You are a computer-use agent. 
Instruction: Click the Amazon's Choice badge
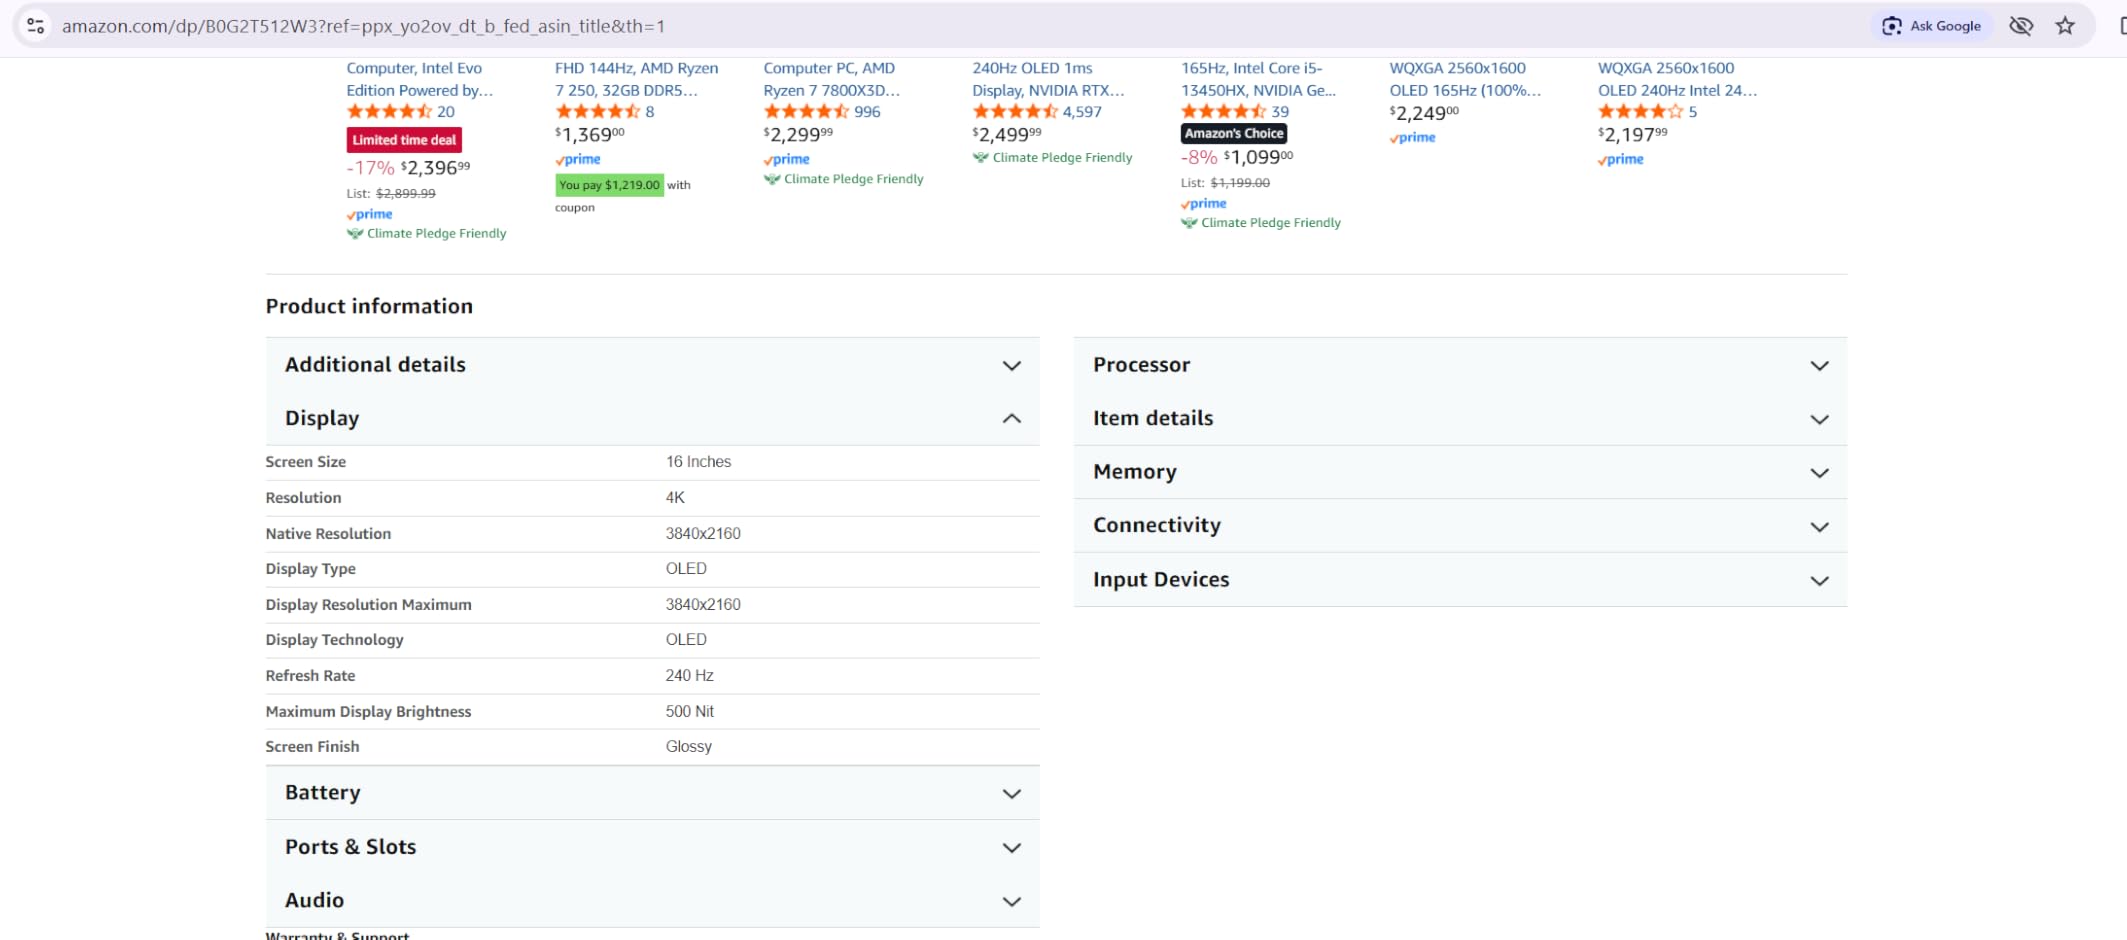(x=1234, y=133)
